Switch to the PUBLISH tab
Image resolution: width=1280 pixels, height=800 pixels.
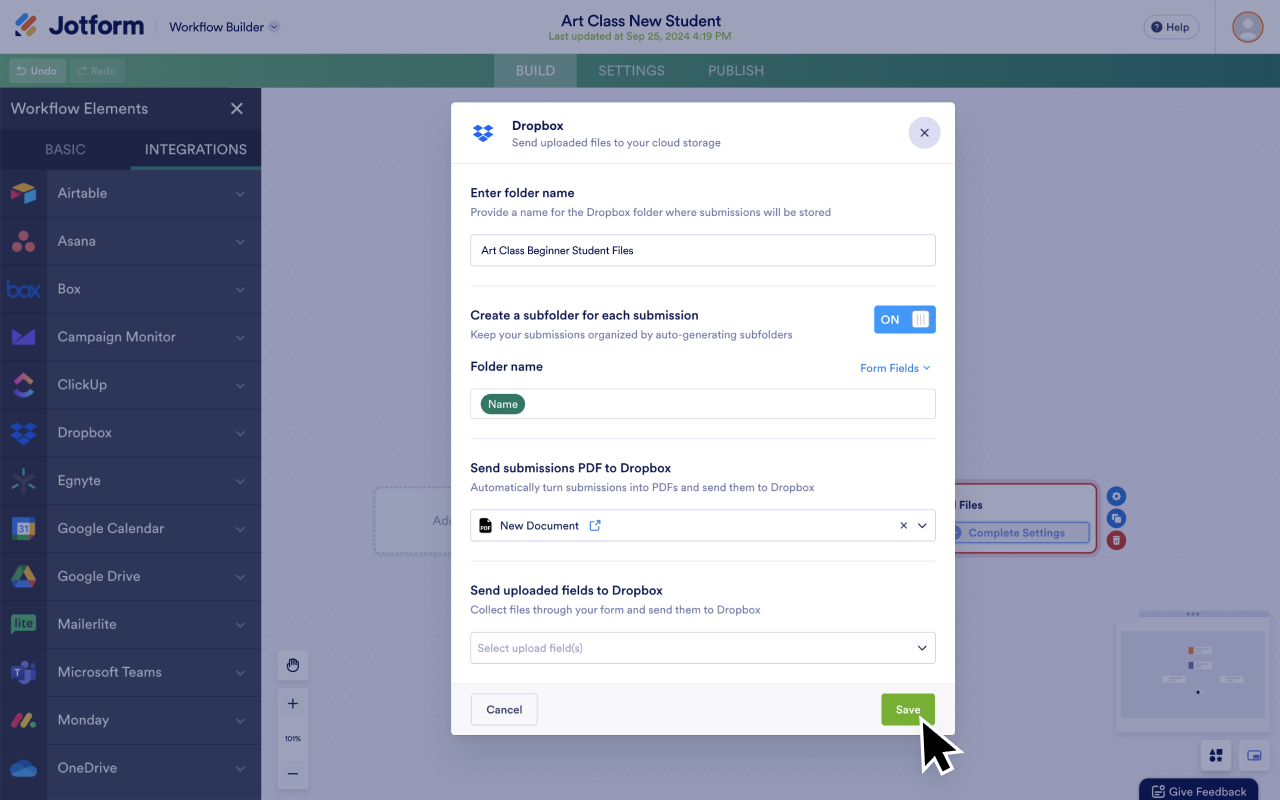(736, 71)
